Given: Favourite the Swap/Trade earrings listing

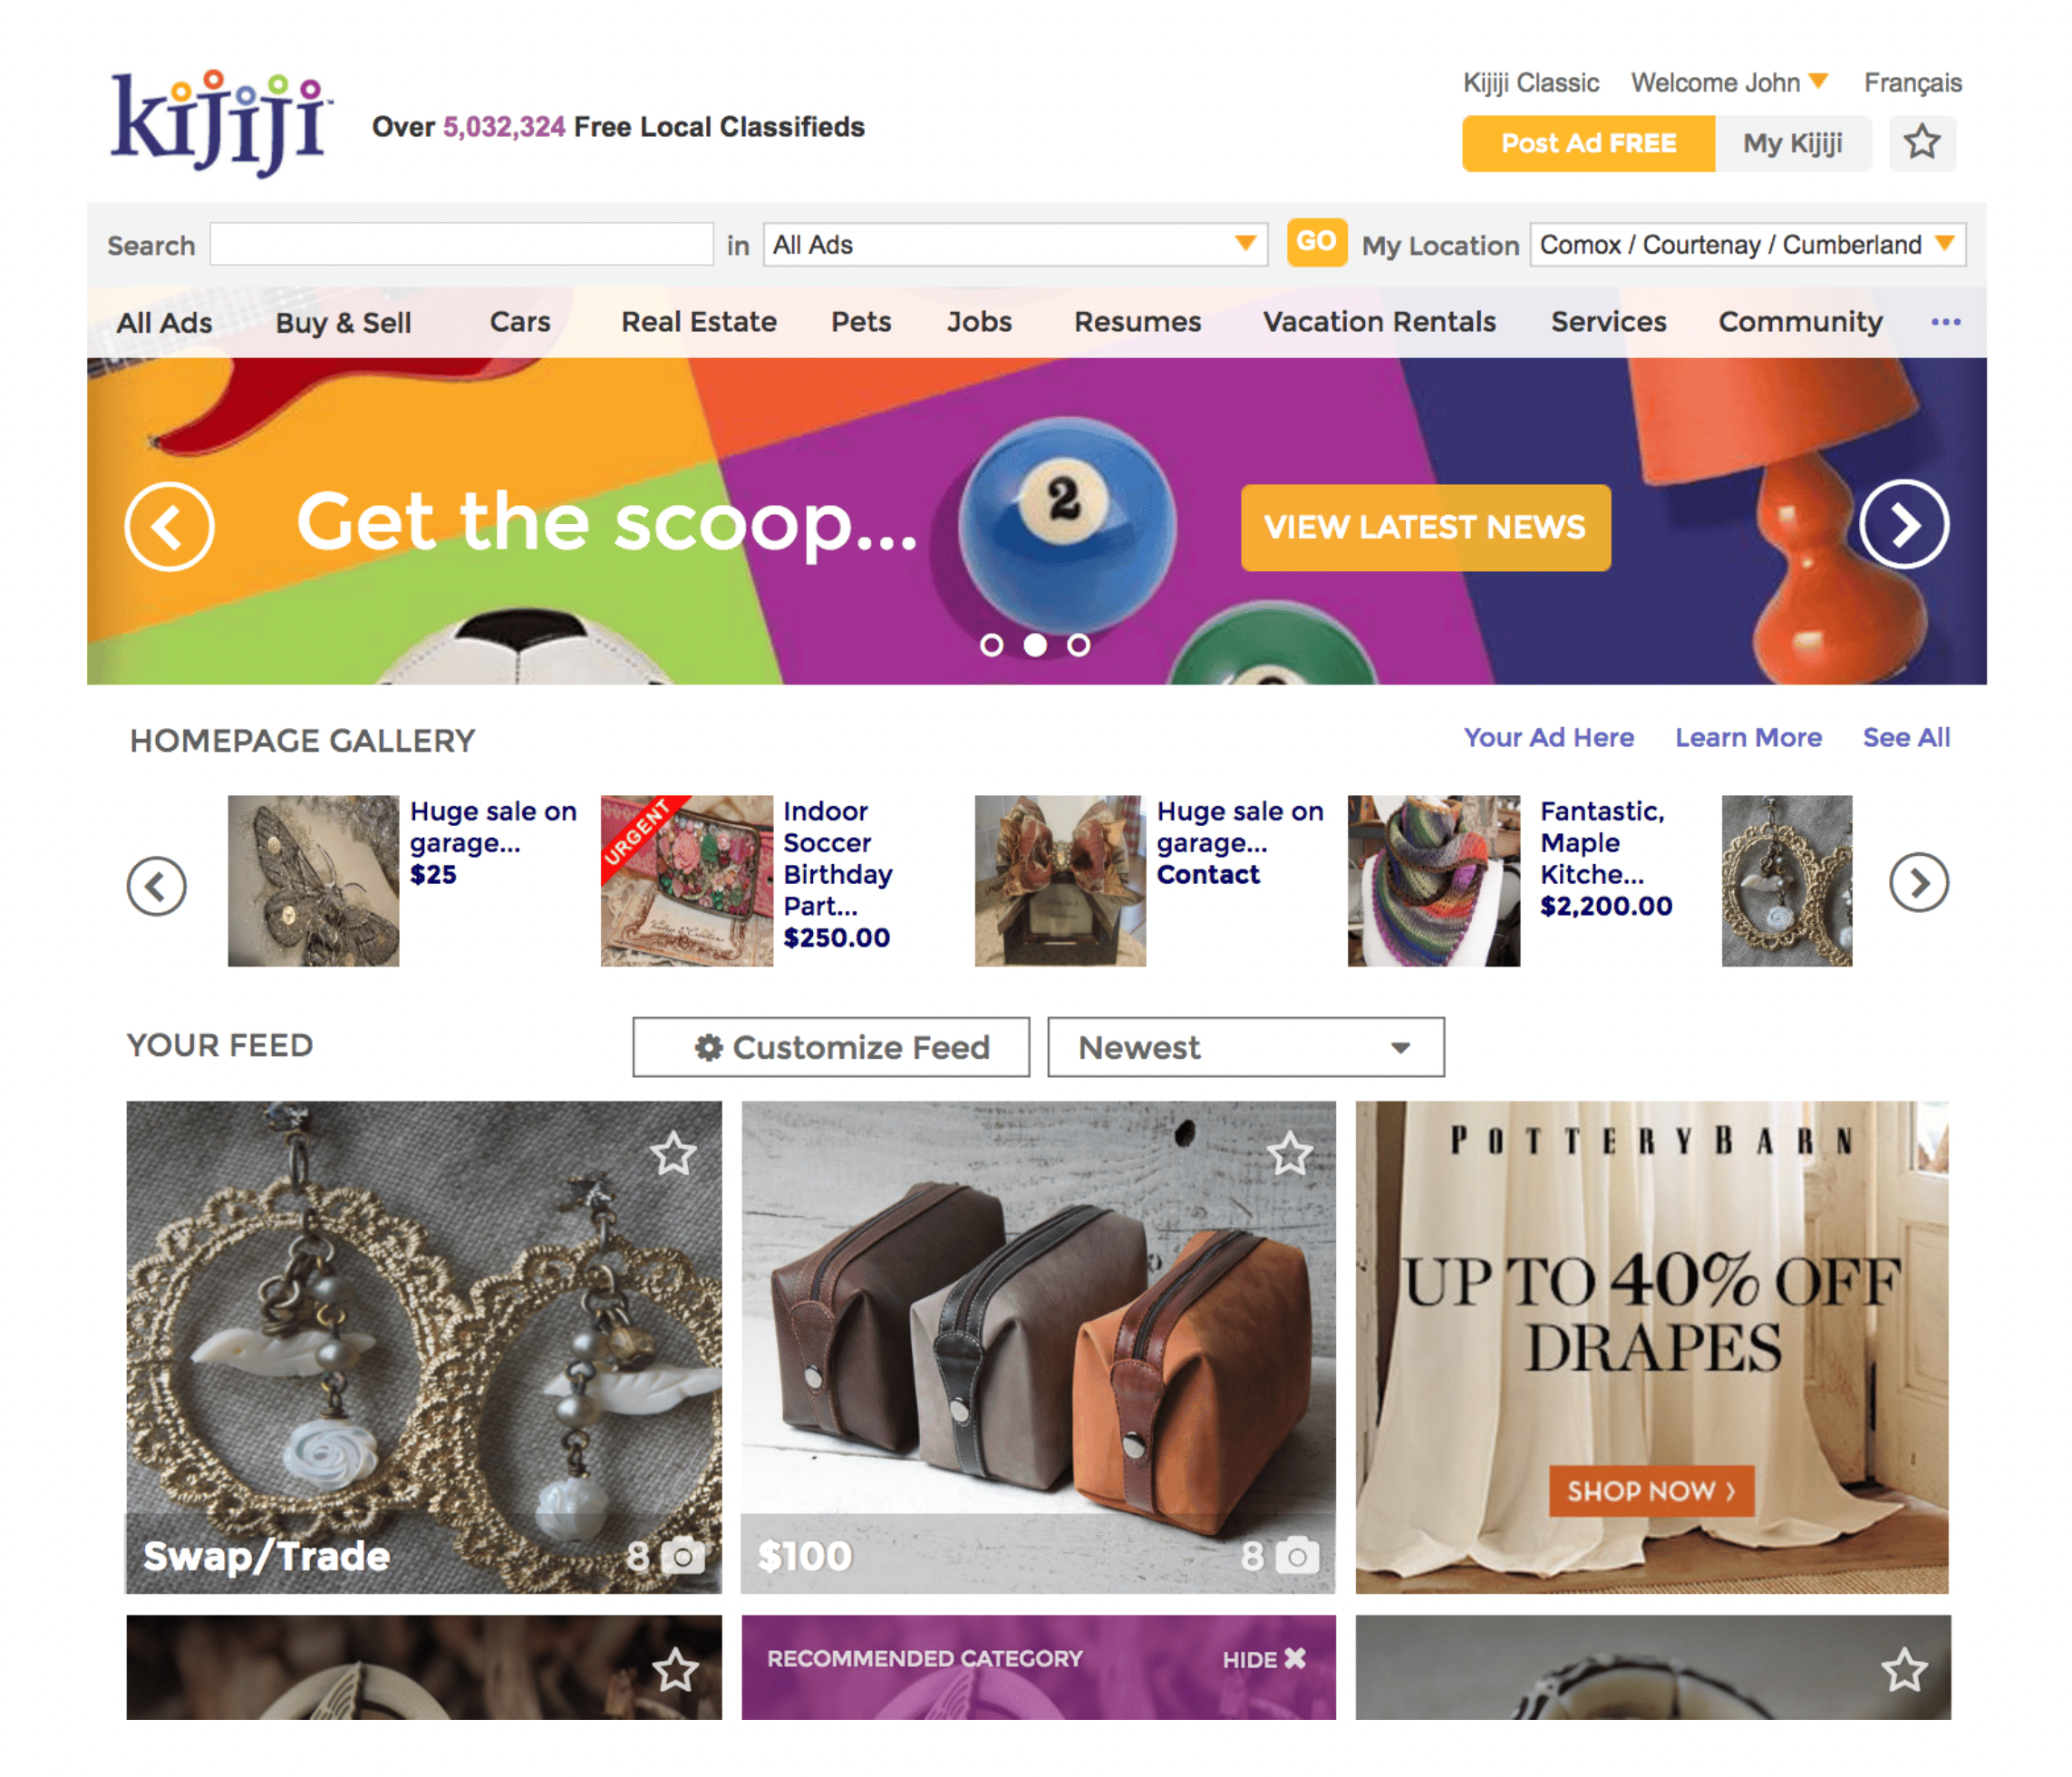Looking at the screenshot, I should pyautogui.click(x=673, y=1153).
